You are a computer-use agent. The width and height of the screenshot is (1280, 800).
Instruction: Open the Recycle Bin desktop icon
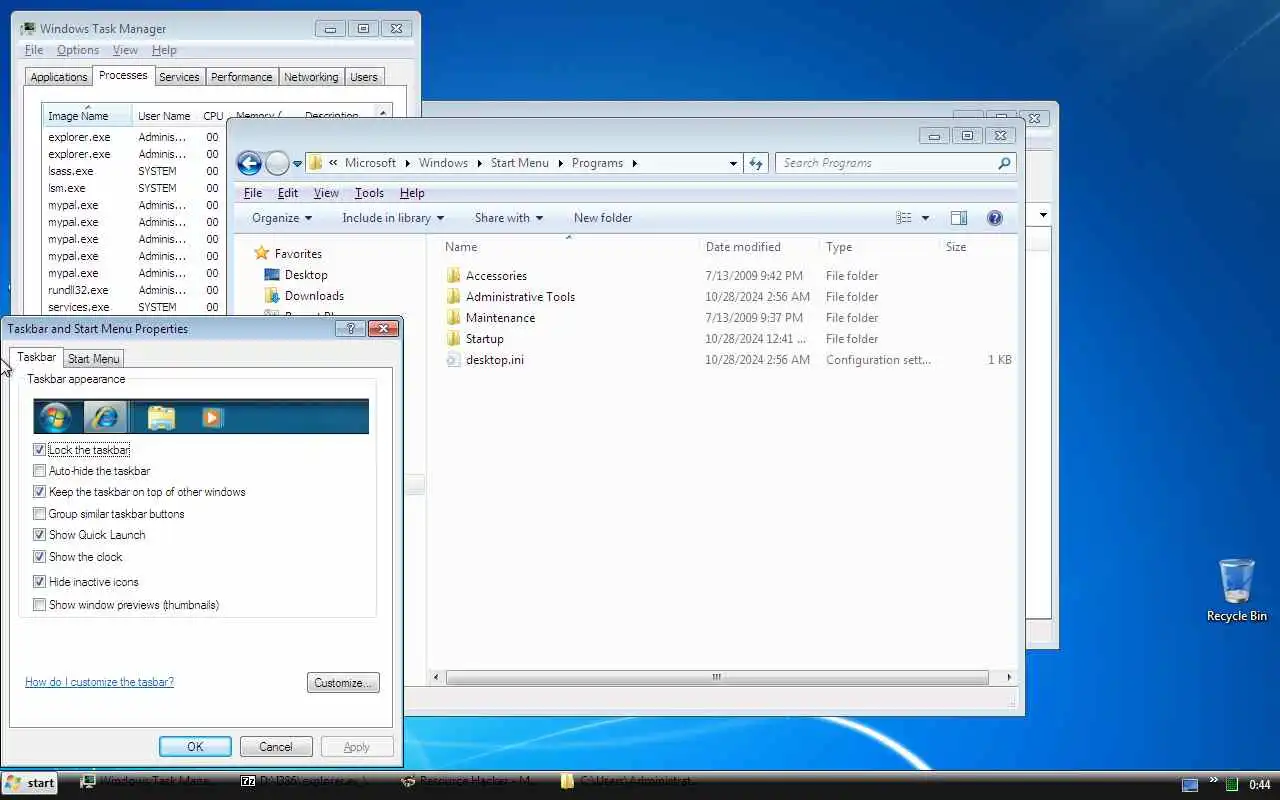[x=1237, y=590]
